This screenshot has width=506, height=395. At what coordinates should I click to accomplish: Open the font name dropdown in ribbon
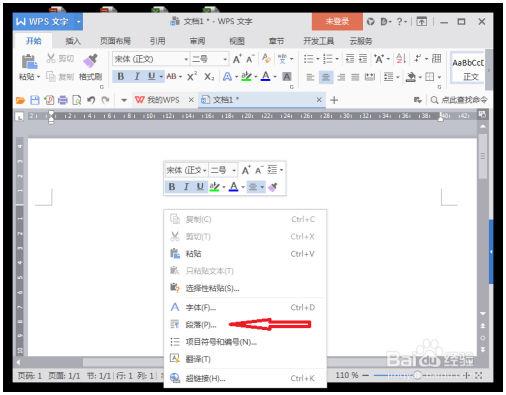[186, 59]
